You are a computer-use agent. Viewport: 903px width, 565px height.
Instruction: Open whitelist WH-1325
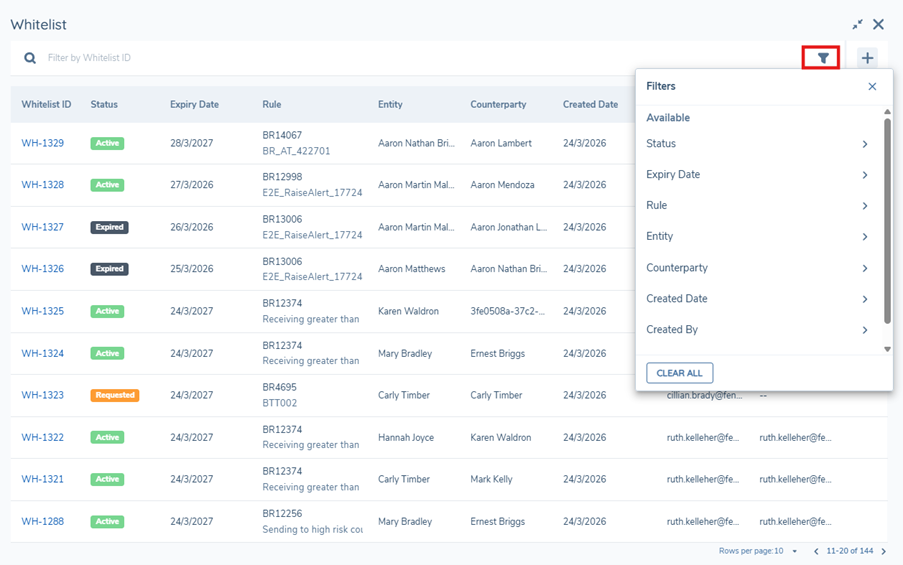tap(43, 311)
